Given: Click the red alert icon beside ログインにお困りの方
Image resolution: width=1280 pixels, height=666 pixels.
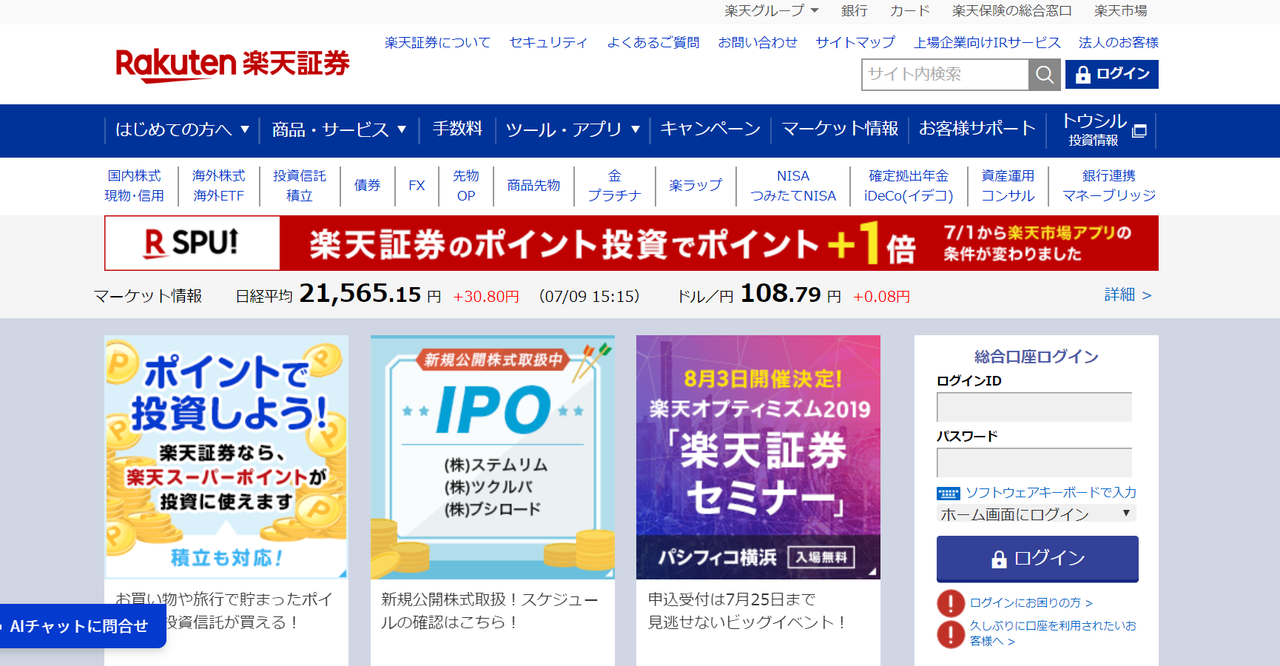Looking at the screenshot, I should click(951, 603).
